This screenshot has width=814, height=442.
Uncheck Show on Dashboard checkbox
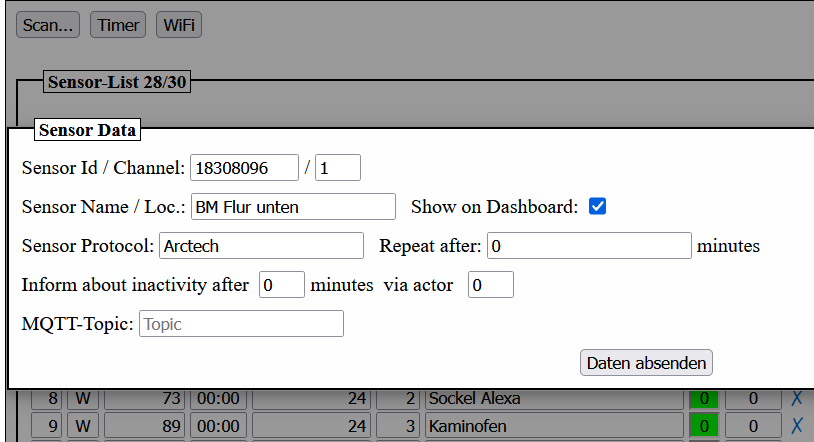point(597,206)
